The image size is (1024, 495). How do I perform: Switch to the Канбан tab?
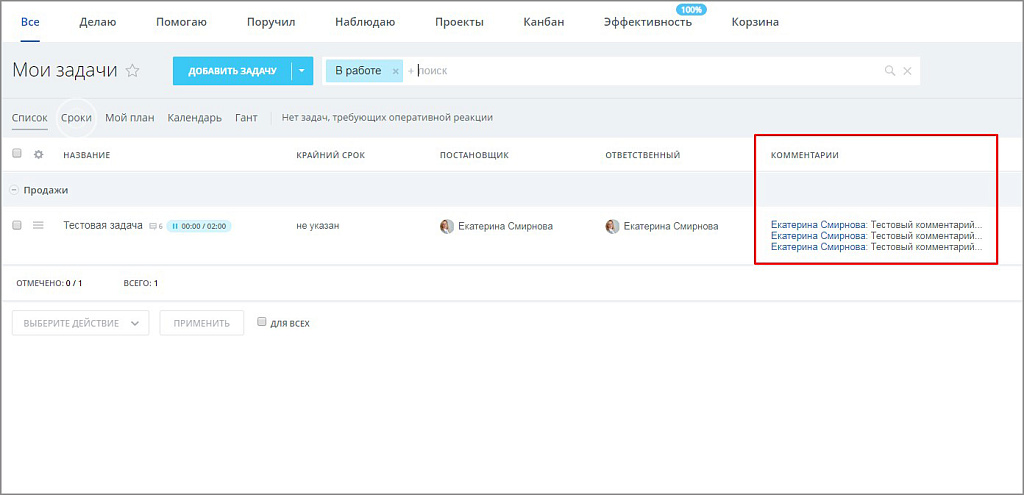coord(543,22)
